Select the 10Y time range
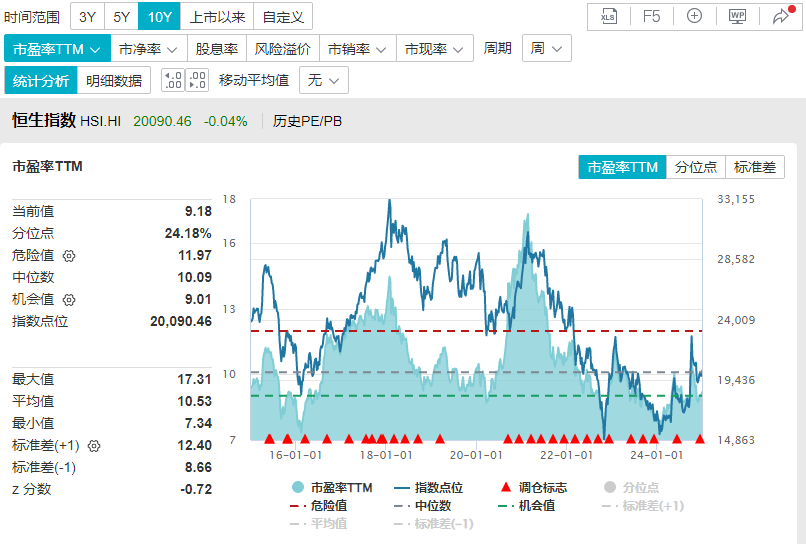 point(159,17)
